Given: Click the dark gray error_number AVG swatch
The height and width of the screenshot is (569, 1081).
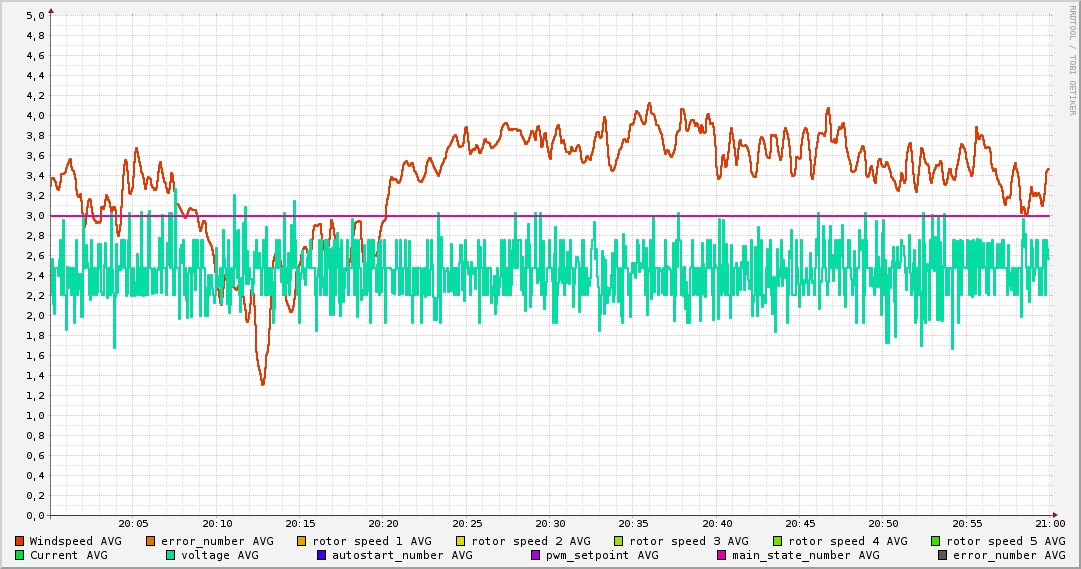Looking at the screenshot, I should tap(942, 555).
